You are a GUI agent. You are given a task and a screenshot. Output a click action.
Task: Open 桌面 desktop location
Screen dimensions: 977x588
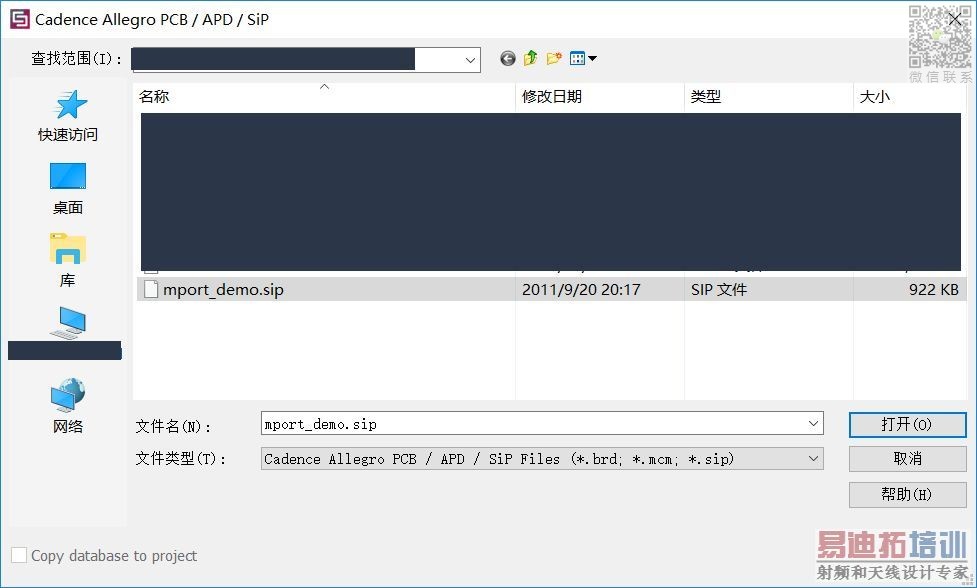68,189
